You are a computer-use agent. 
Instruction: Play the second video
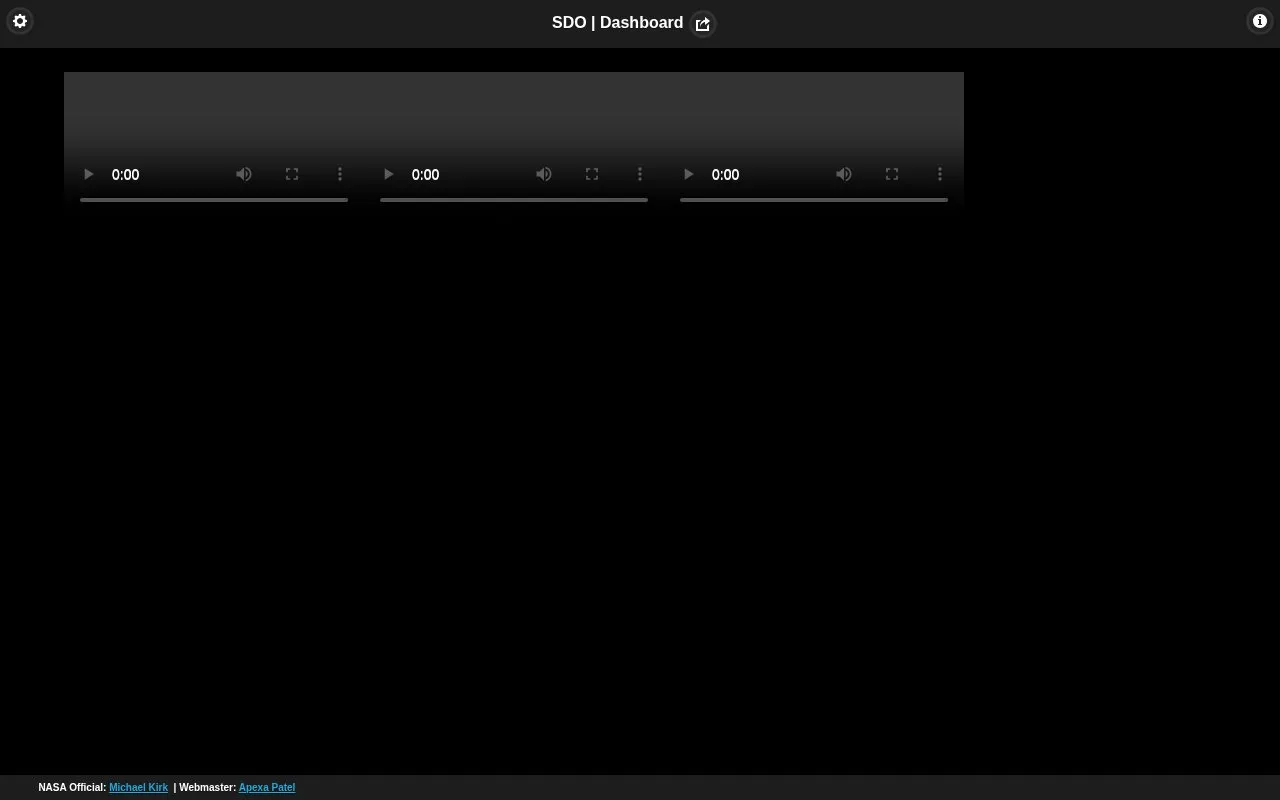click(388, 174)
